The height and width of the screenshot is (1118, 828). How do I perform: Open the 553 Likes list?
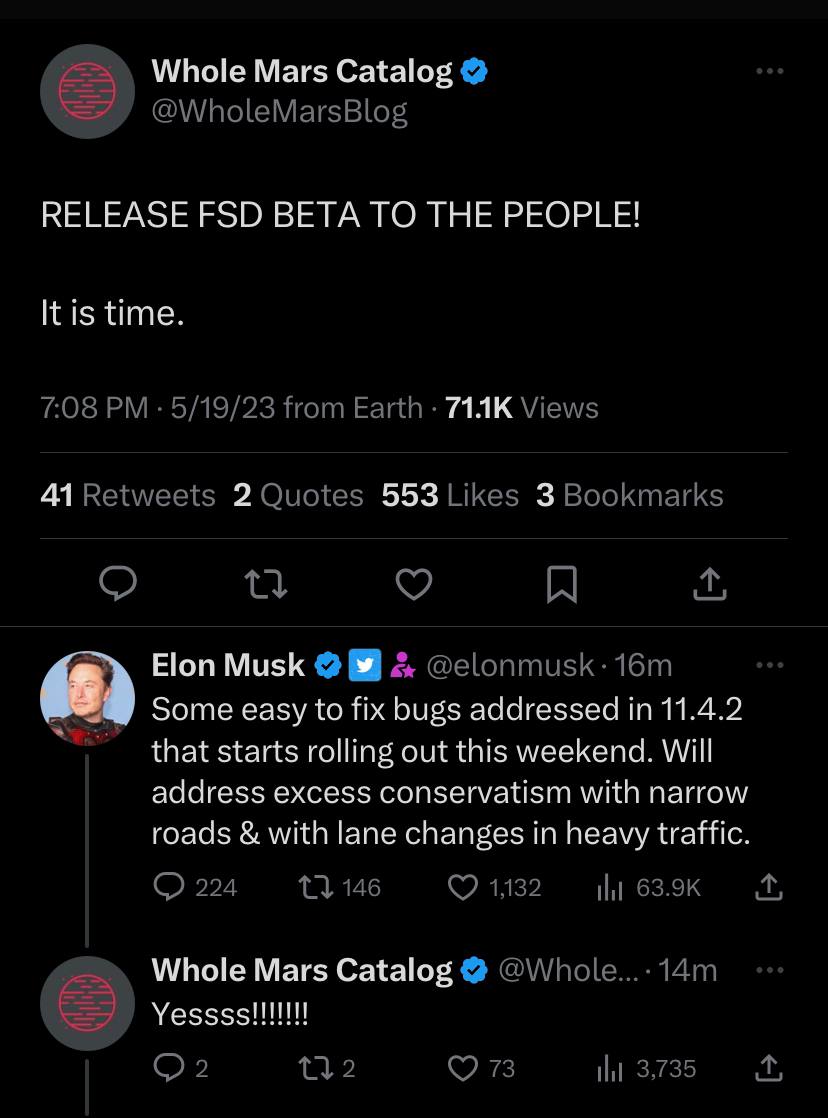450,495
